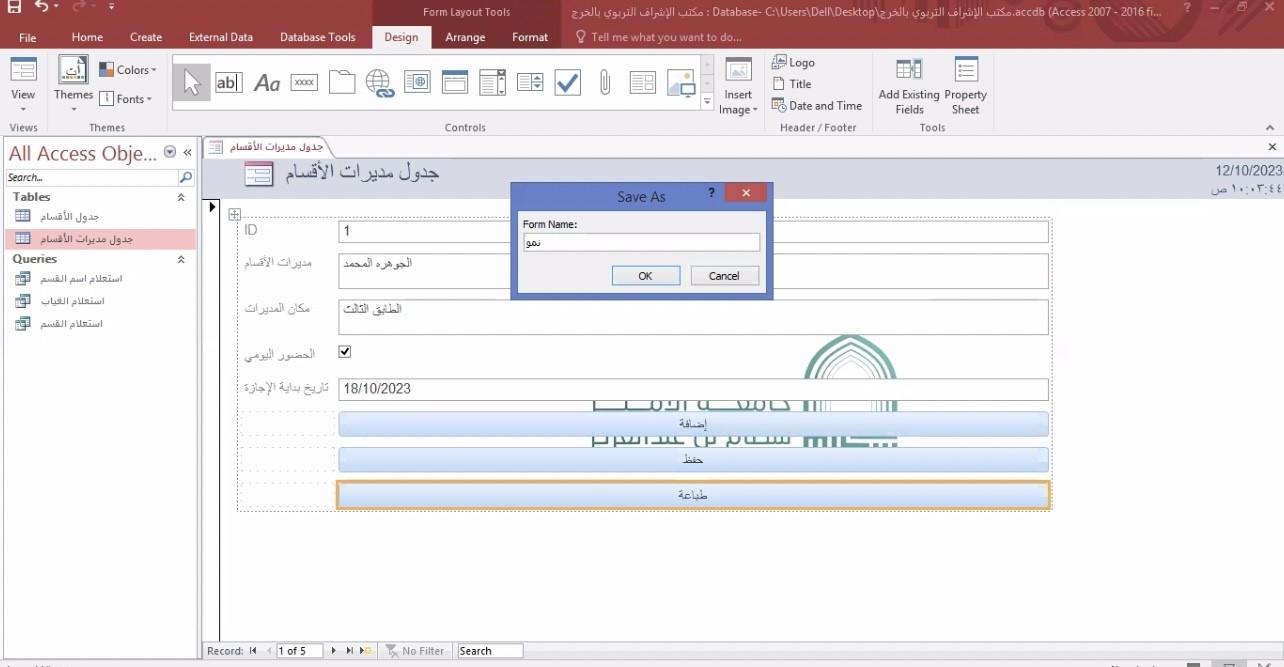
Task: Collapse the Tables group in navigation pane
Action: [181, 198]
